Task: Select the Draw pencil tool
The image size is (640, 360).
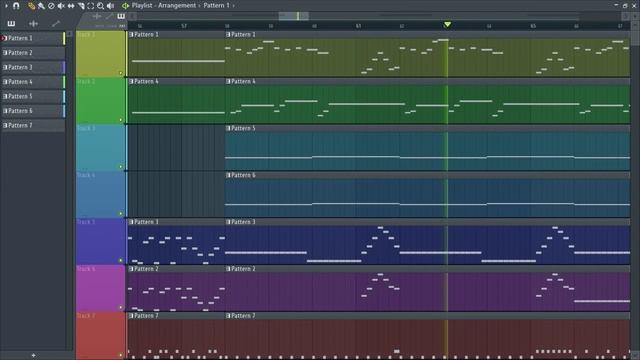Action: tap(31, 6)
